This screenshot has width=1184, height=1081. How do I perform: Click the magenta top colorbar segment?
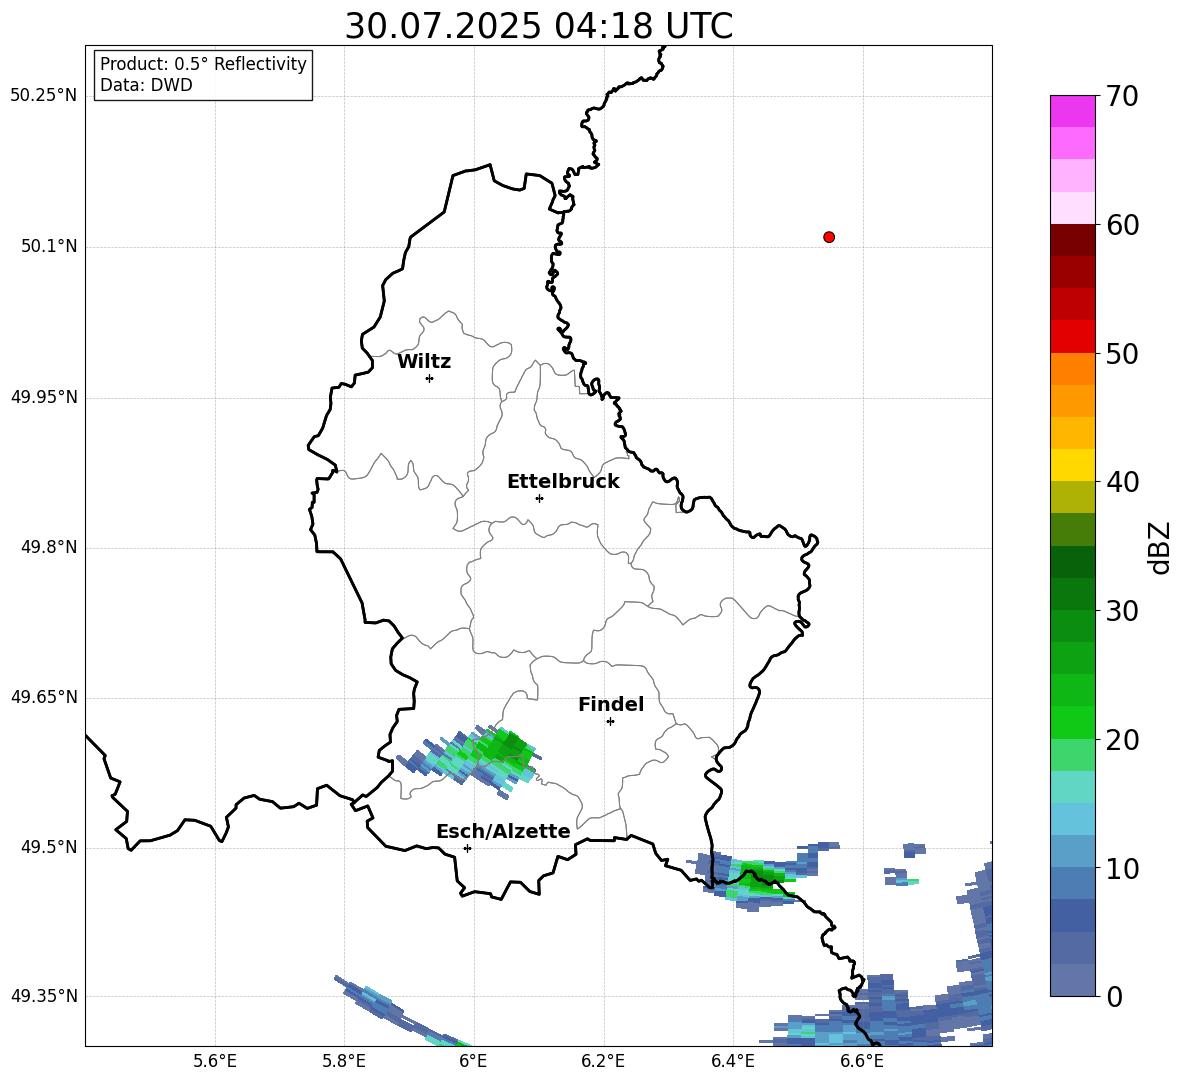[x=1072, y=112]
